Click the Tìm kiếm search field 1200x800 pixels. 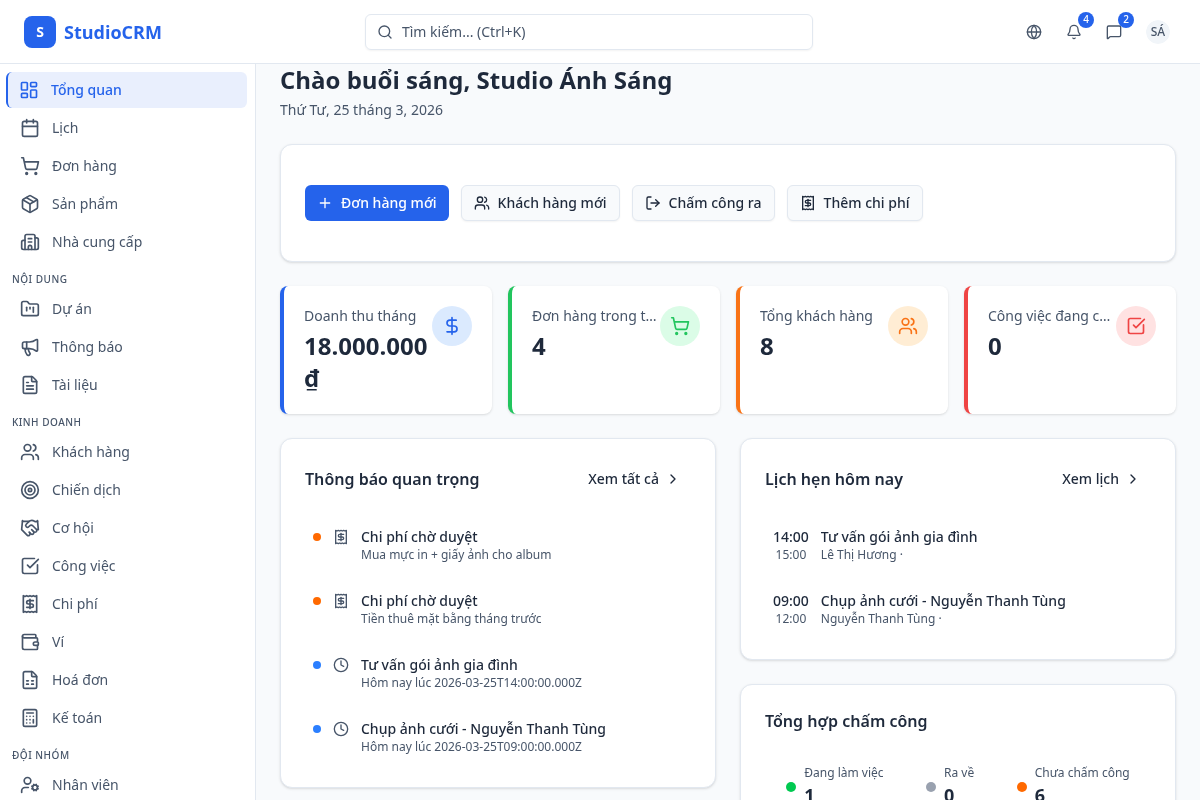point(588,32)
